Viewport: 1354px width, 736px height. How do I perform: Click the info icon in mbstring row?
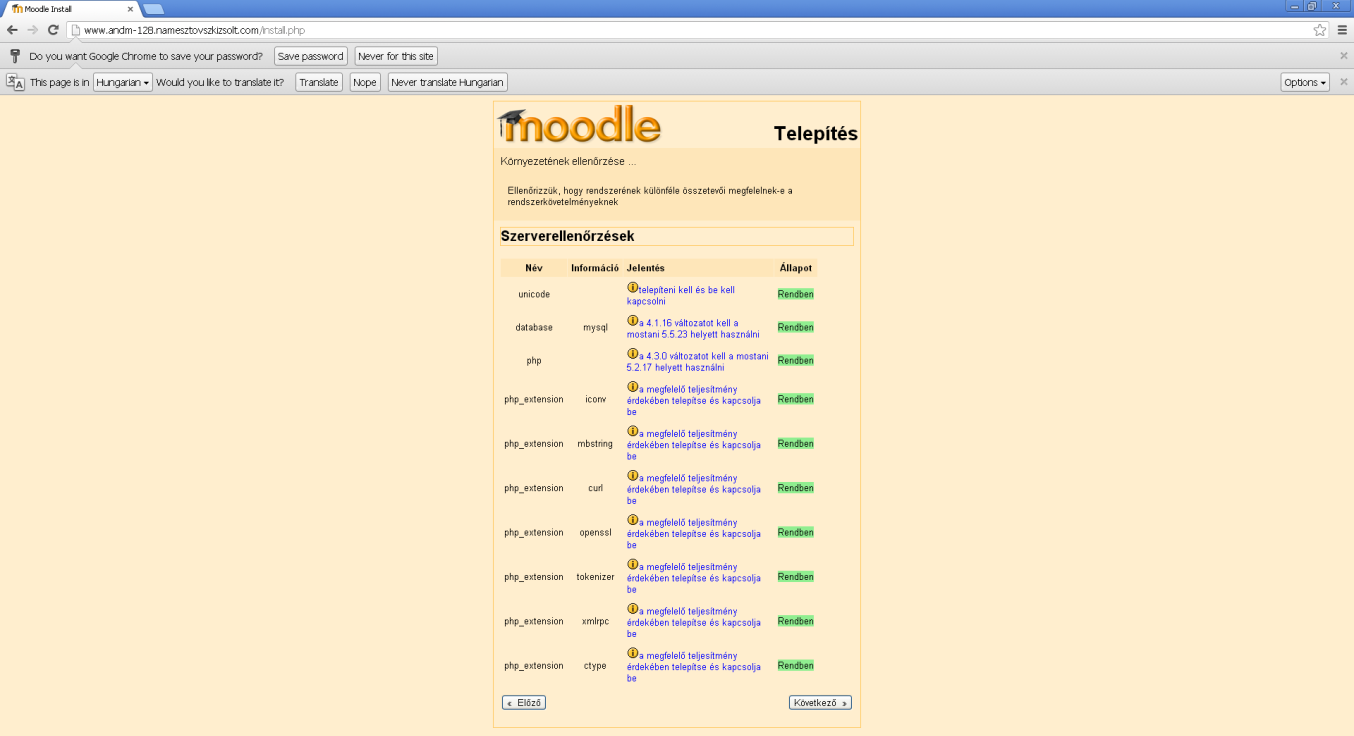click(x=632, y=431)
